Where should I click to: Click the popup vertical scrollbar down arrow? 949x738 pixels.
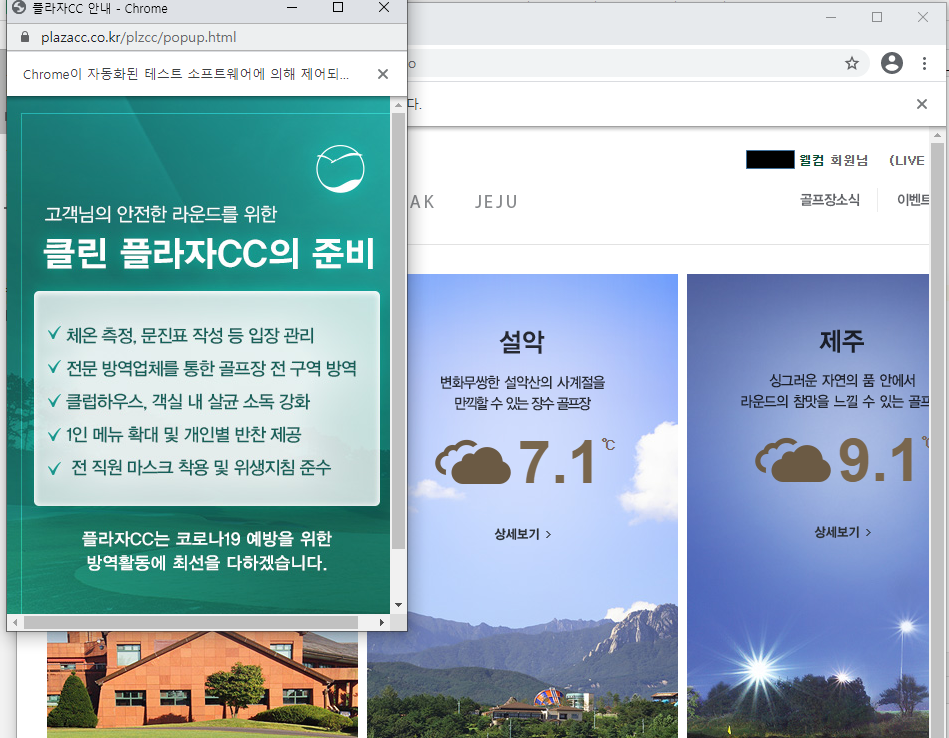click(398, 605)
